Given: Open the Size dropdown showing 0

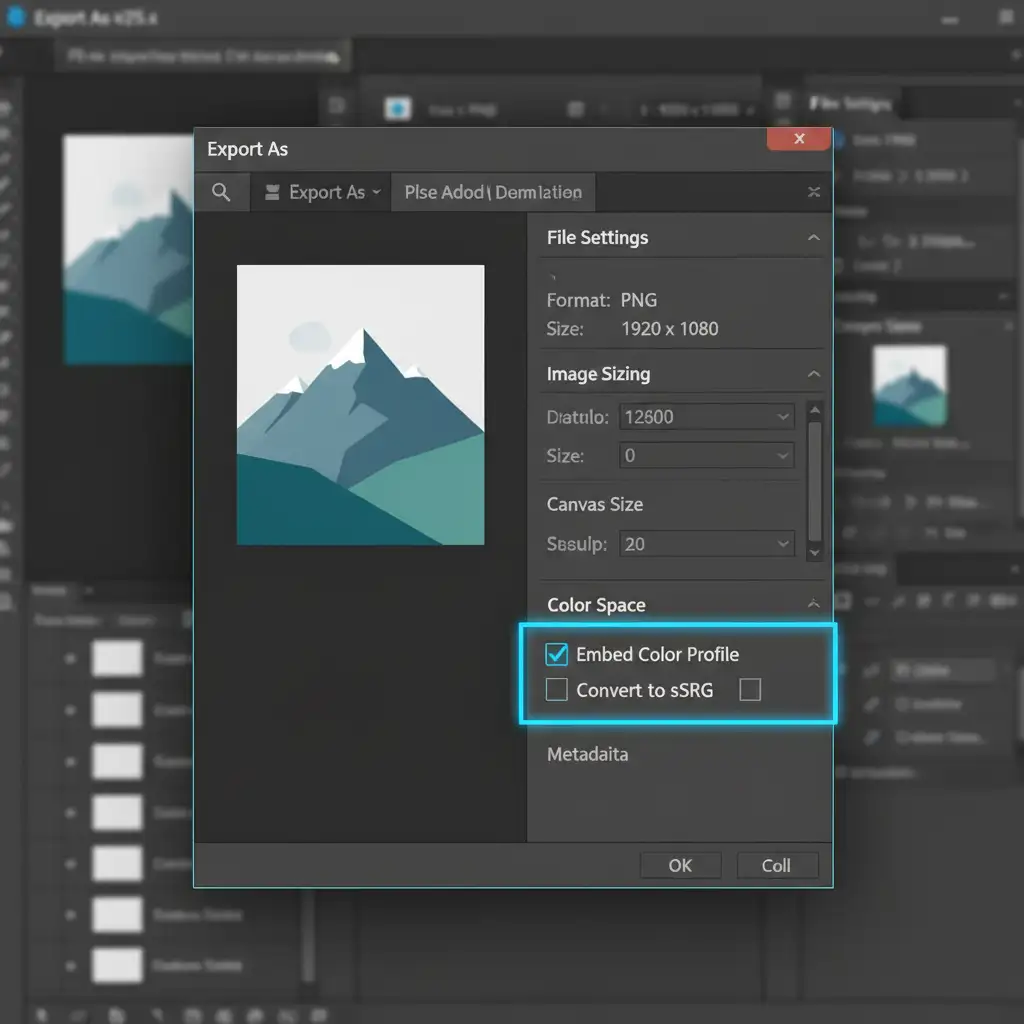Looking at the screenshot, I should click(x=706, y=456).
